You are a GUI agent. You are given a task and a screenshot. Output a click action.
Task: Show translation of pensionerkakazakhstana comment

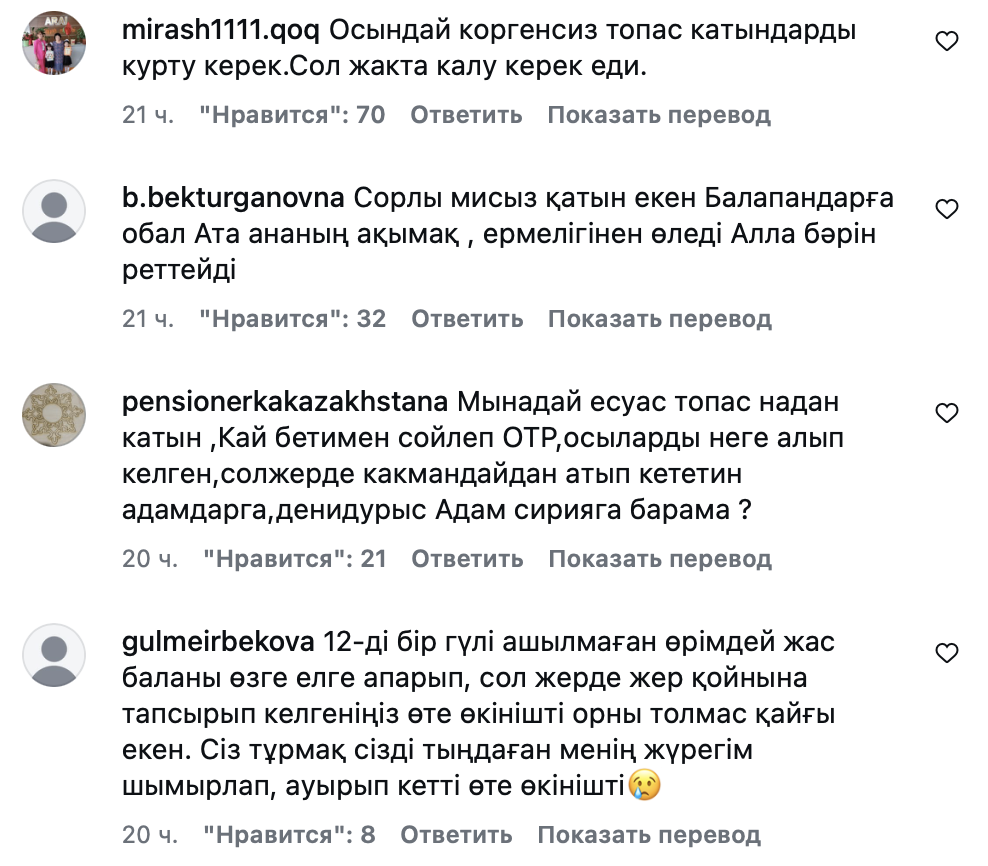pyautogui.click(x=660, y=559)
